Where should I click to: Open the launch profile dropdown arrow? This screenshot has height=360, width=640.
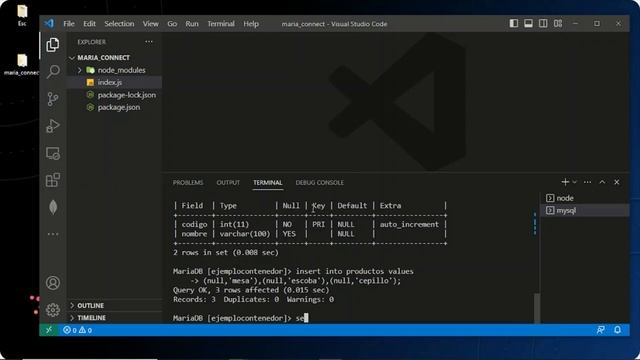[574, 182]
